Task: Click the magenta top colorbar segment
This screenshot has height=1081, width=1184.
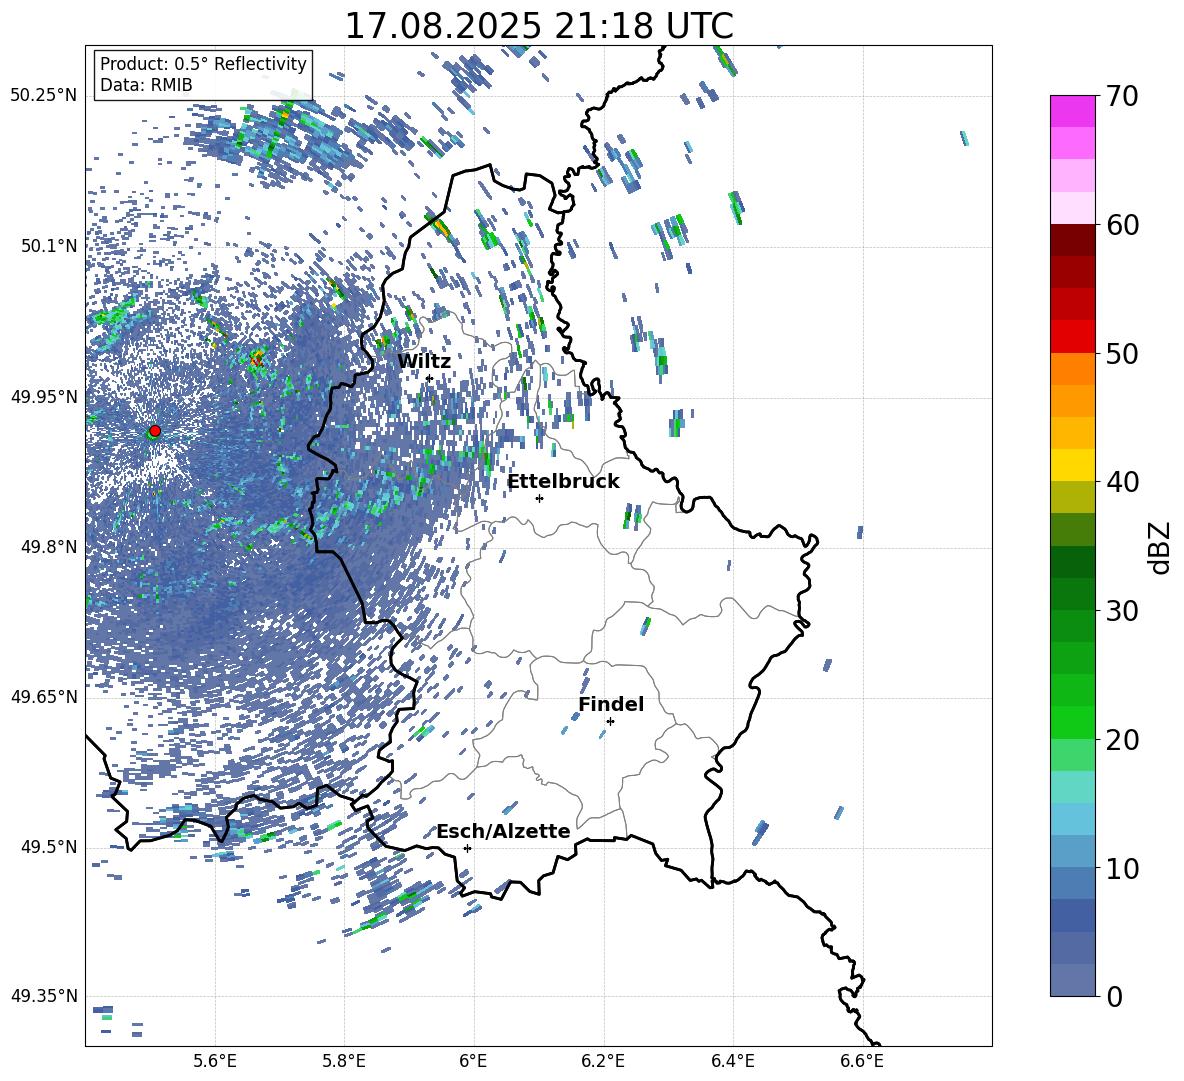Action: click(1072, 111)
